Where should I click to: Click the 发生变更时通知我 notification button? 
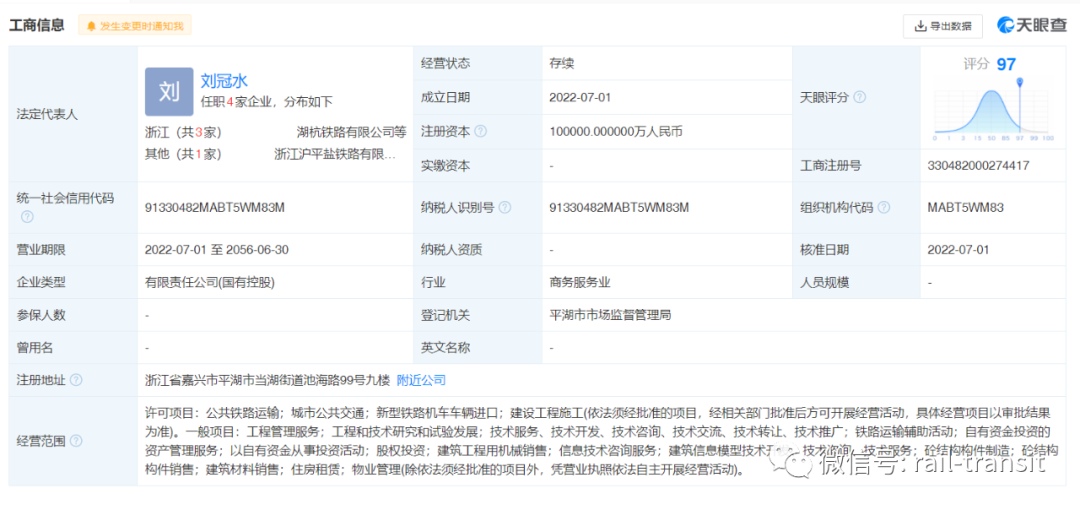click(135, 26)
